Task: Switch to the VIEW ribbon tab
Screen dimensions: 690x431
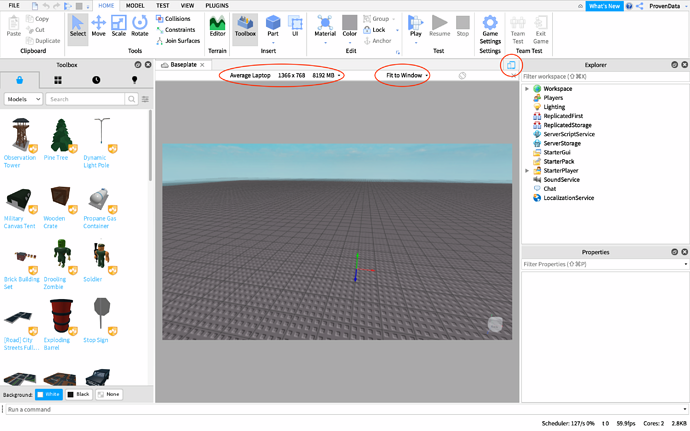Action: point(187,6)
